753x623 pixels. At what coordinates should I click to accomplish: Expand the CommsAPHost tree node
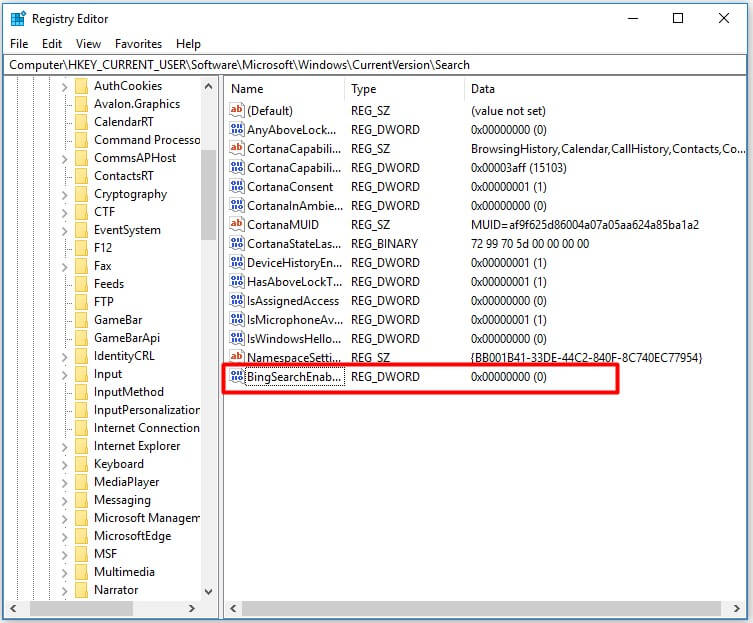64,159
